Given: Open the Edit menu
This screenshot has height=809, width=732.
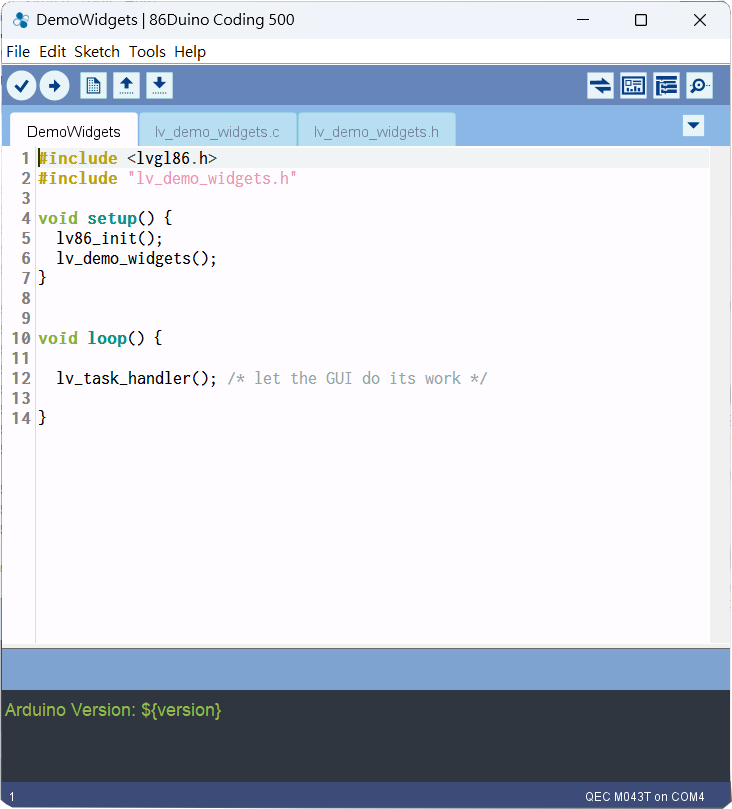Looking at the screenshot, I should pos(52,52).
